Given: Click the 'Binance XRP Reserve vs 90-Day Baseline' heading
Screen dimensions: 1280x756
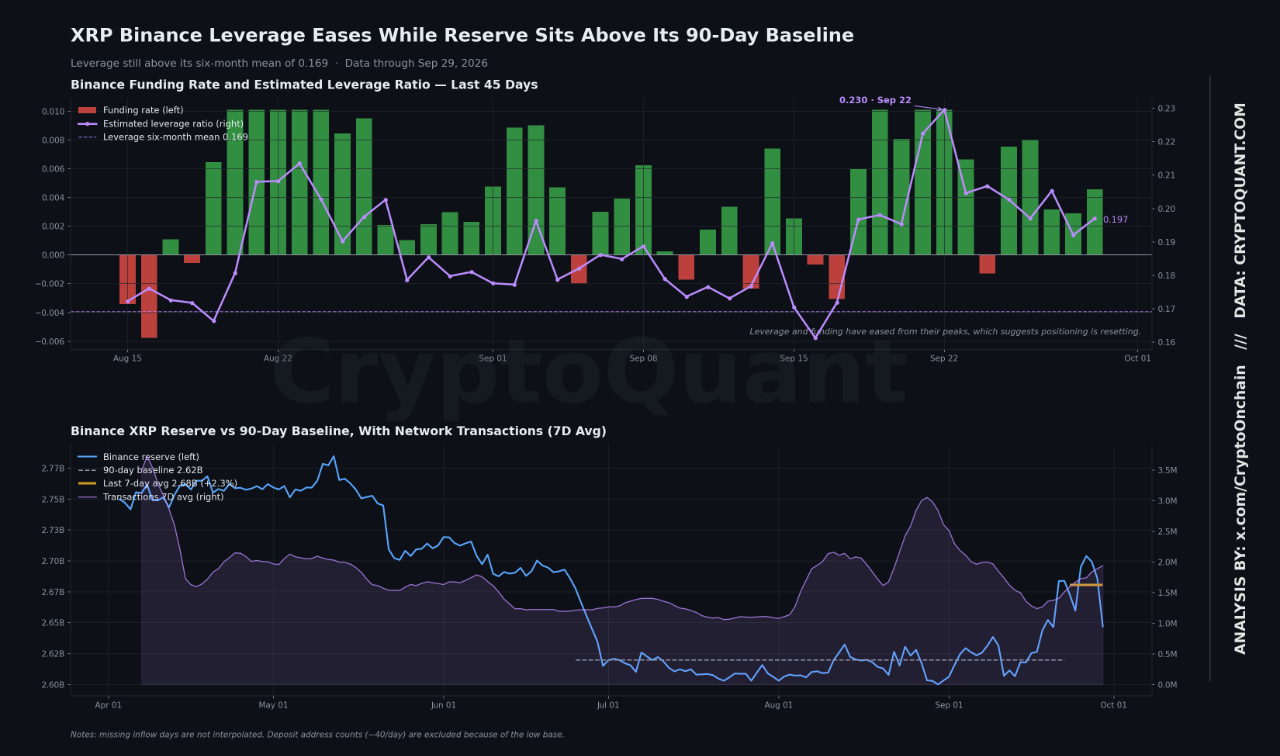Looking at the screenshot, I should 338,431.
